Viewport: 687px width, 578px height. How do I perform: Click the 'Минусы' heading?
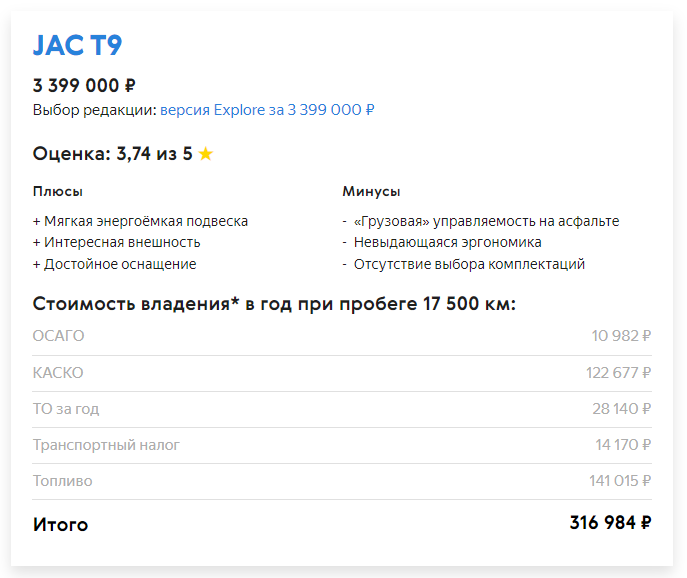click(x=371, y=191)
